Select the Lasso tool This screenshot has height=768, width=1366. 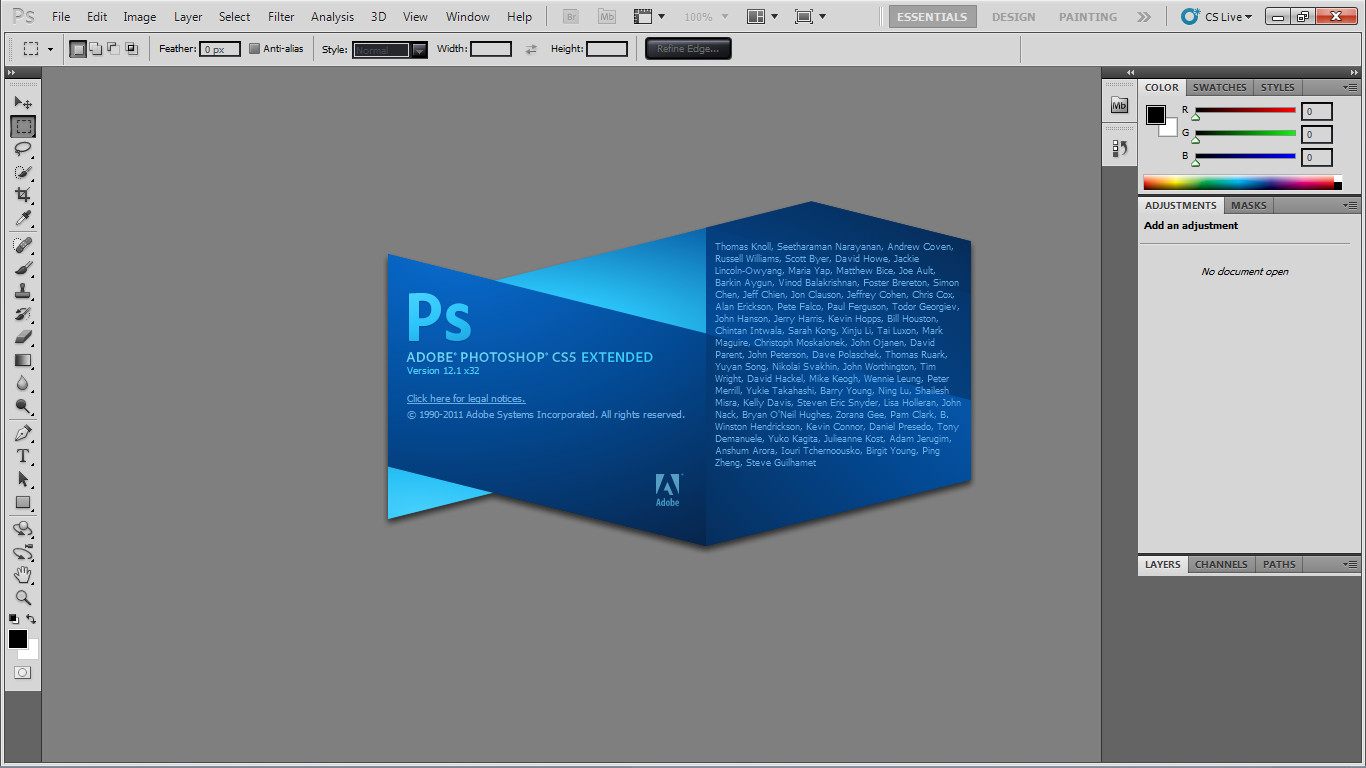(x=23, y=149)
